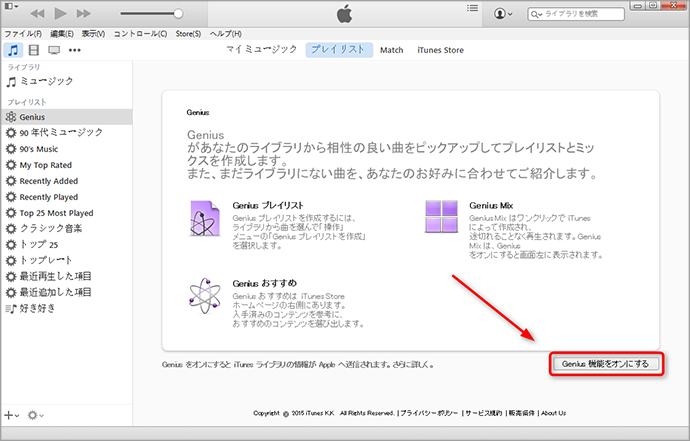
Task: Open the mini player menu icon in the top-left corner
Action: [11, 6]
